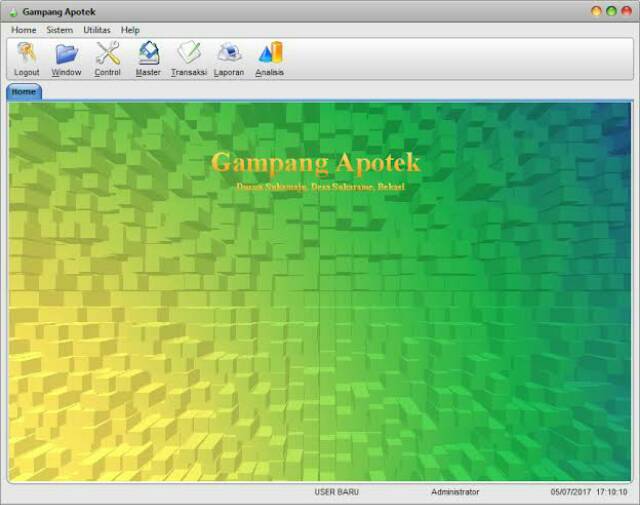The width and height of the screenshot is (640, 505).
Task: Click the Gampang Apotek title bar app icon
Action: (x=12, y=12)
